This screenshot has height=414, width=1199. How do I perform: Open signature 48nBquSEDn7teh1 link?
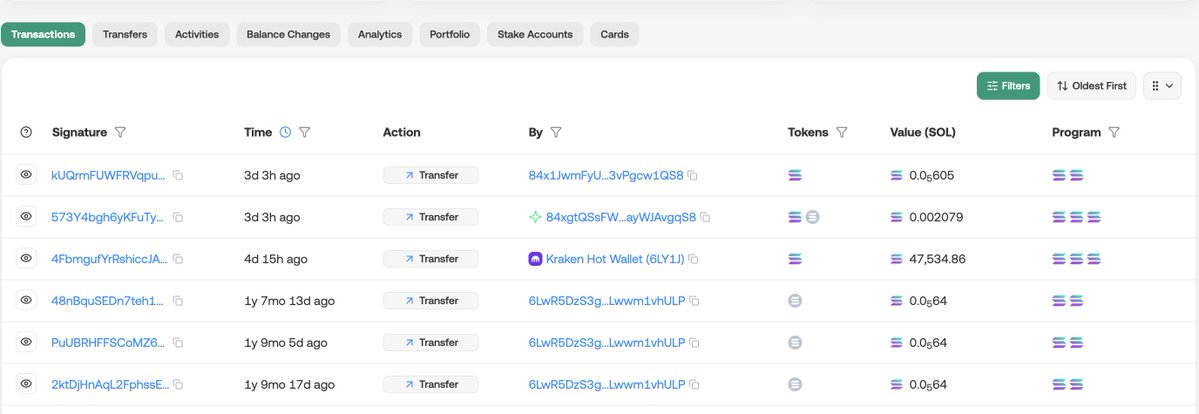click(108, 301)
